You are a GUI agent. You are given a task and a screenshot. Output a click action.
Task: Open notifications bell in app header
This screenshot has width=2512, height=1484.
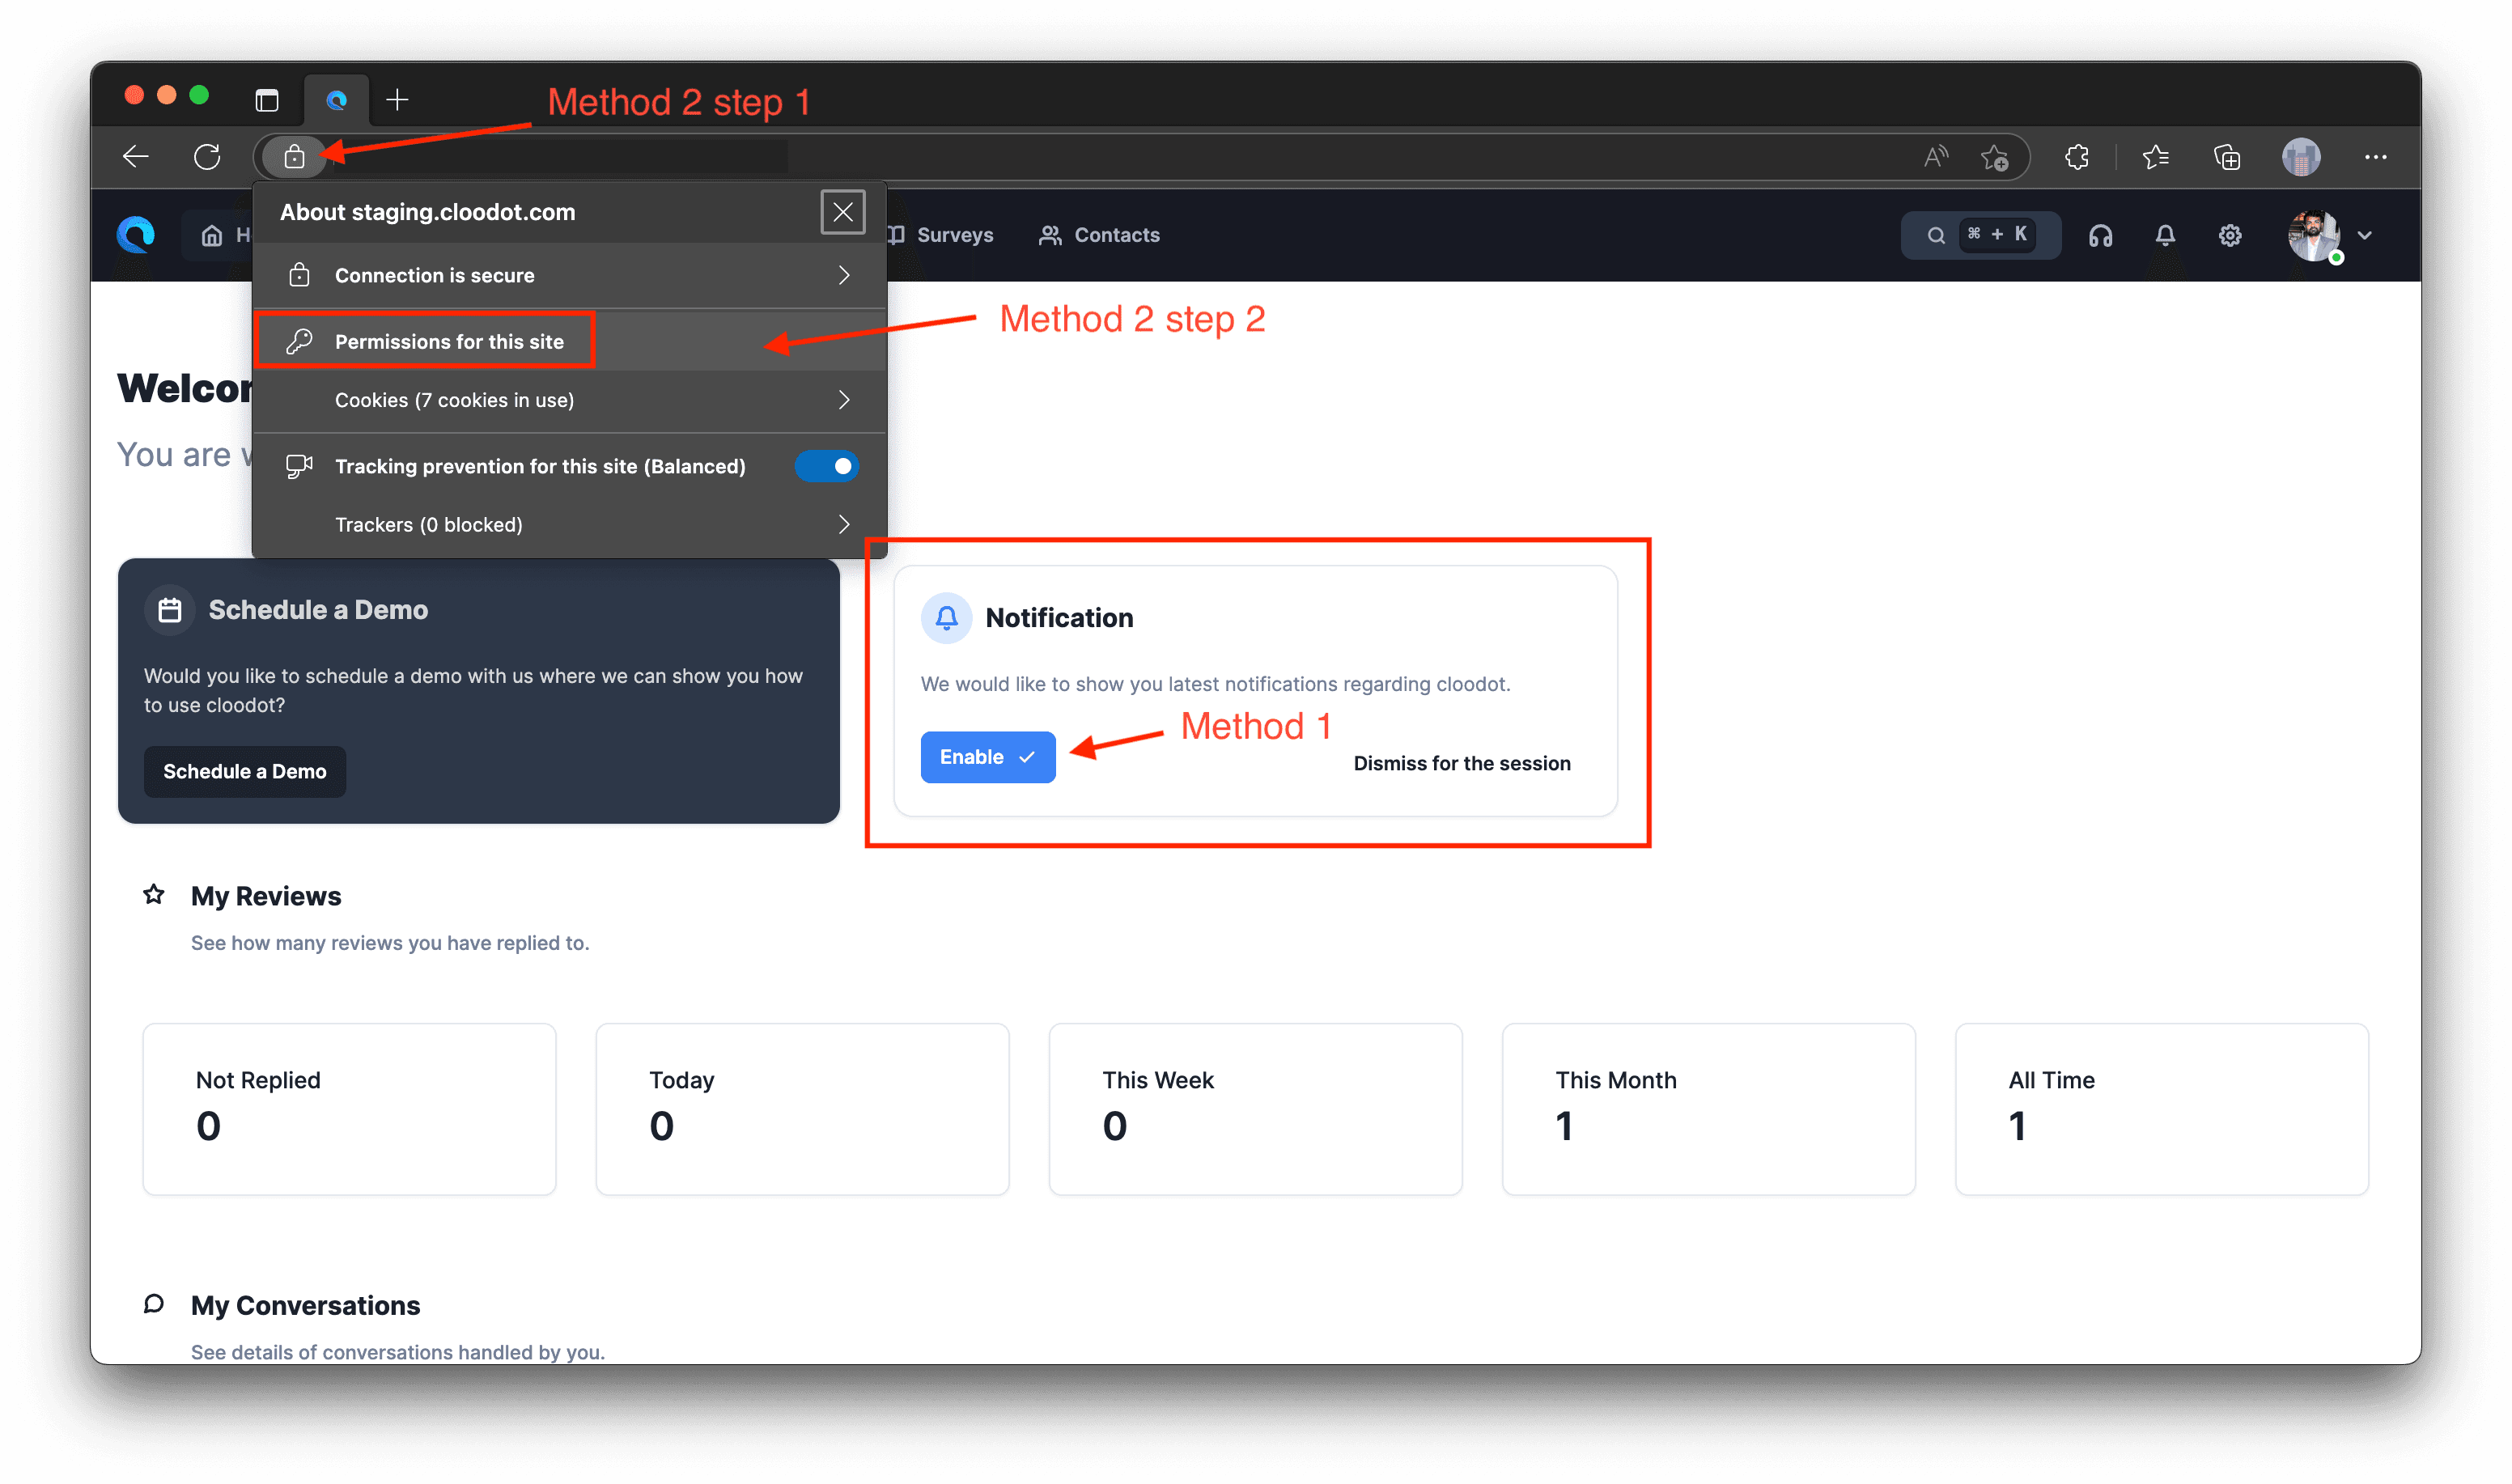[2165, 236]
